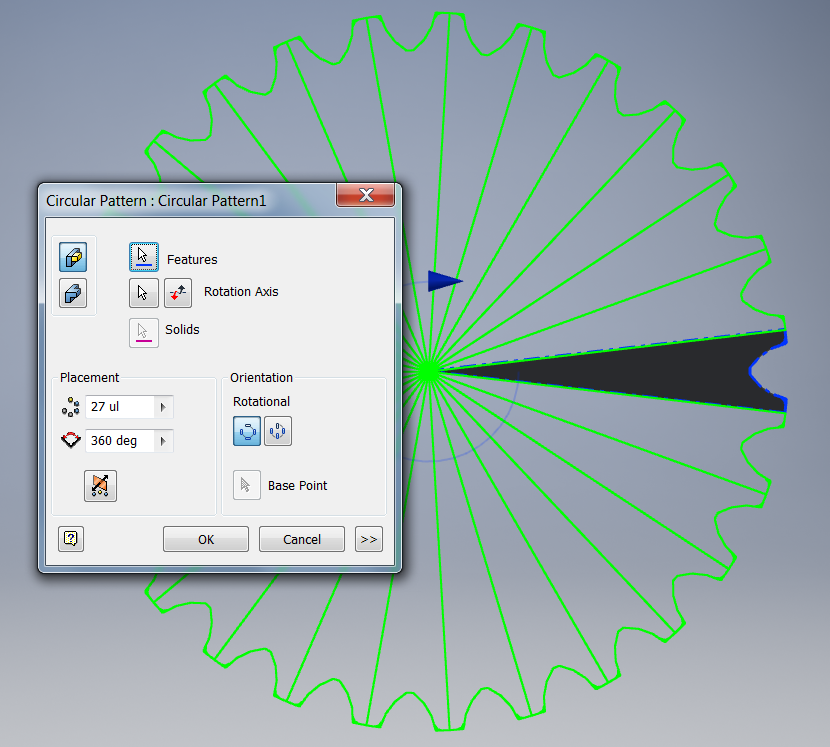Click into the 360 deg angle field

pyautogui.click(x=121, y=440)
